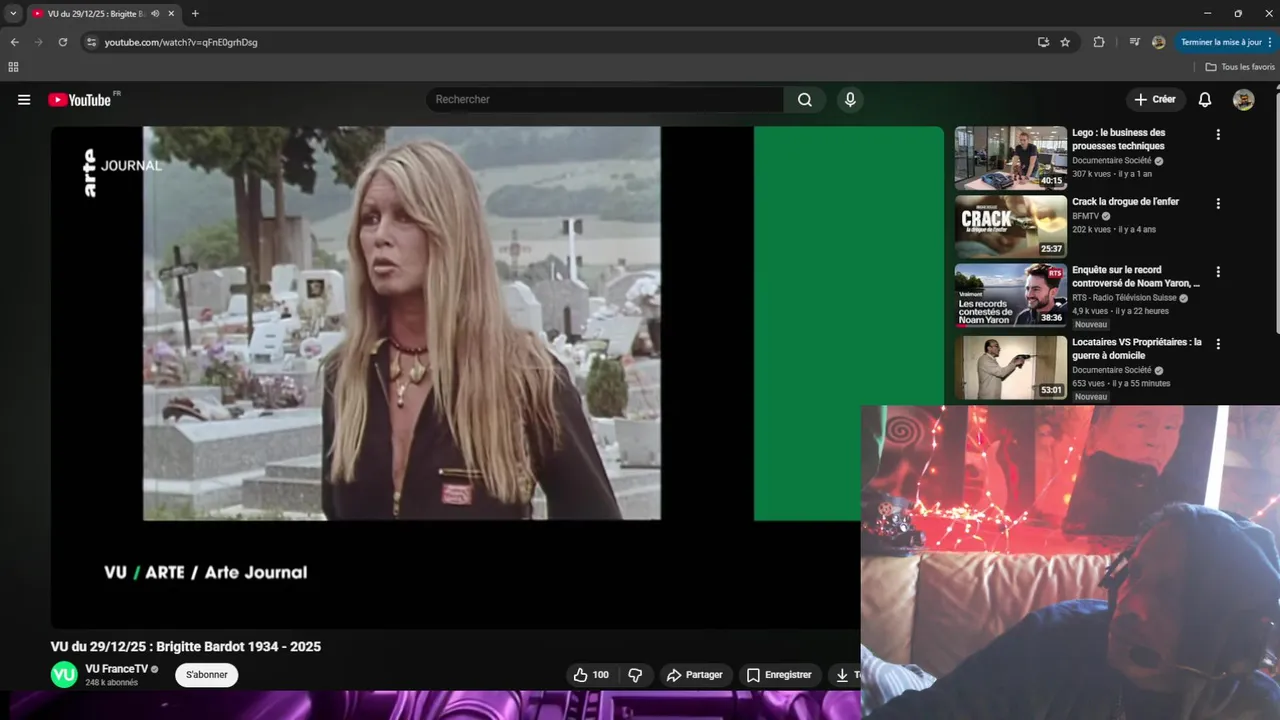Screen dimensions: 1280x720
Task: Open the media control icon in toolbar
Action: (1134, 42)
